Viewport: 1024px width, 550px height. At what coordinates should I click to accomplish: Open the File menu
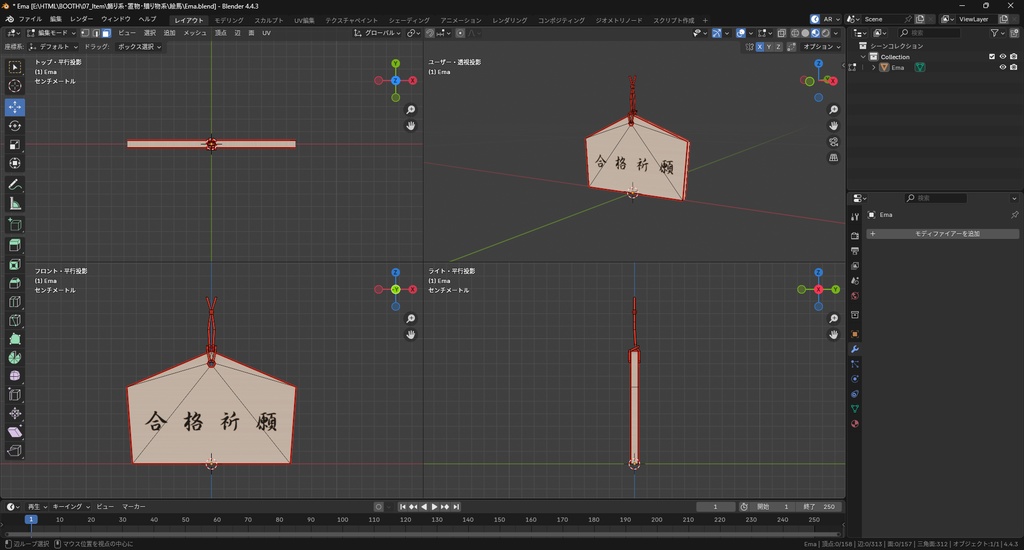[30, 20]
